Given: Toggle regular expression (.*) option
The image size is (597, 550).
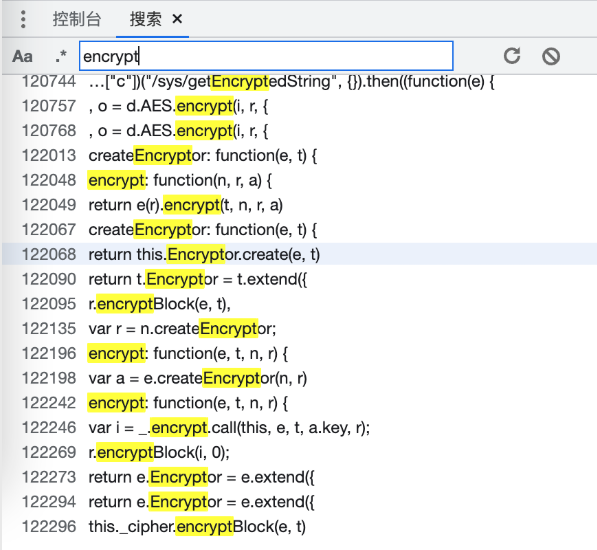Looking at the screenshot, I should (x=61, y=56).
